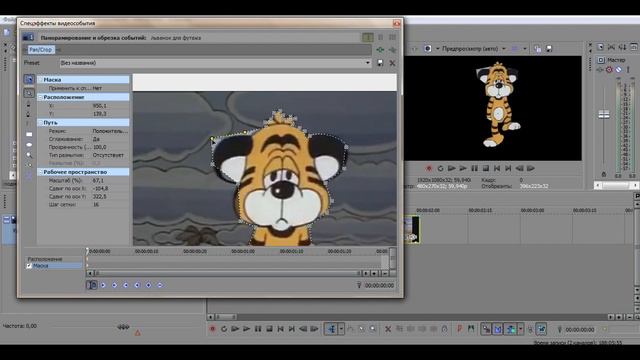Pause playback under the preview window
Viewport: 640px width, 360px height.
[x=474, y=168]
